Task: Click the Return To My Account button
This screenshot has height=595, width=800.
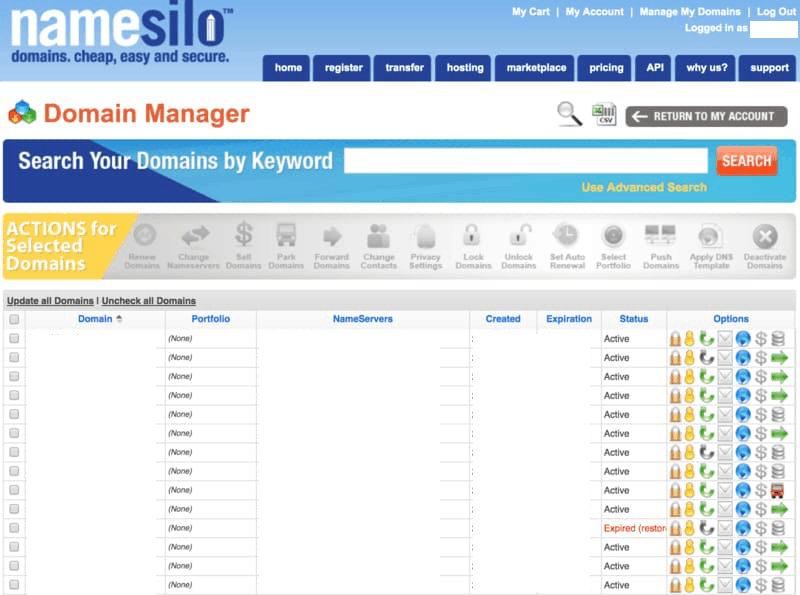Action: tap(706, 116)
